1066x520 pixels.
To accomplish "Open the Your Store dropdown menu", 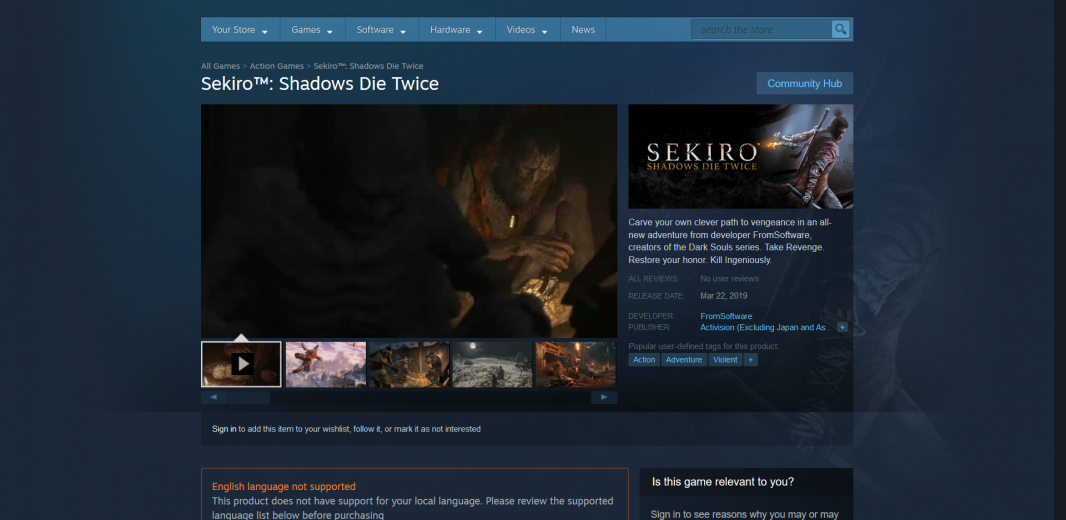I will pos(240,30).
